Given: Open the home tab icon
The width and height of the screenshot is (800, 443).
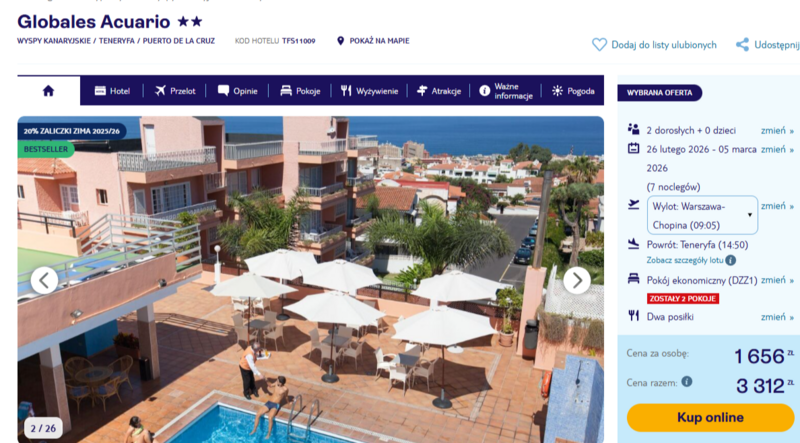Looking at the screenshot, I should click(48, 91).
